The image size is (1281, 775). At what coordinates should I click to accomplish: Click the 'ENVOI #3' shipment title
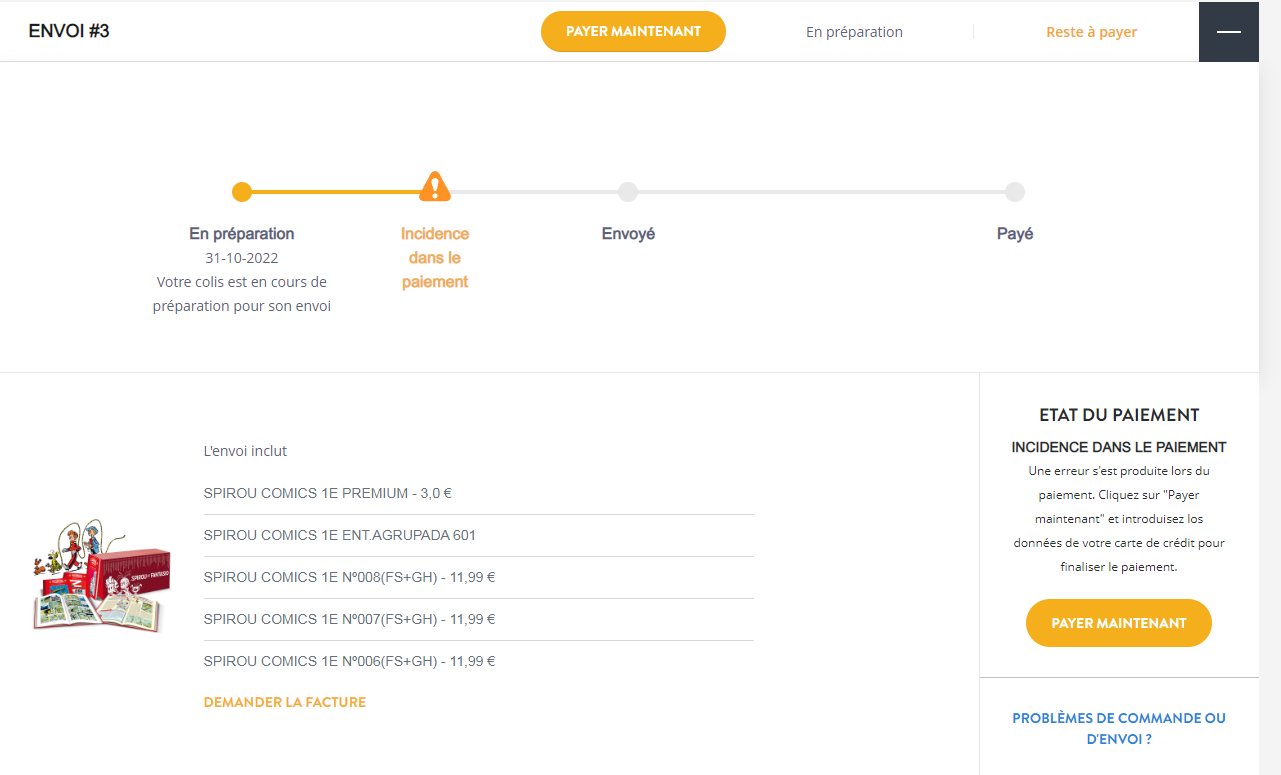pyautogui.click(x=69, y=31)
